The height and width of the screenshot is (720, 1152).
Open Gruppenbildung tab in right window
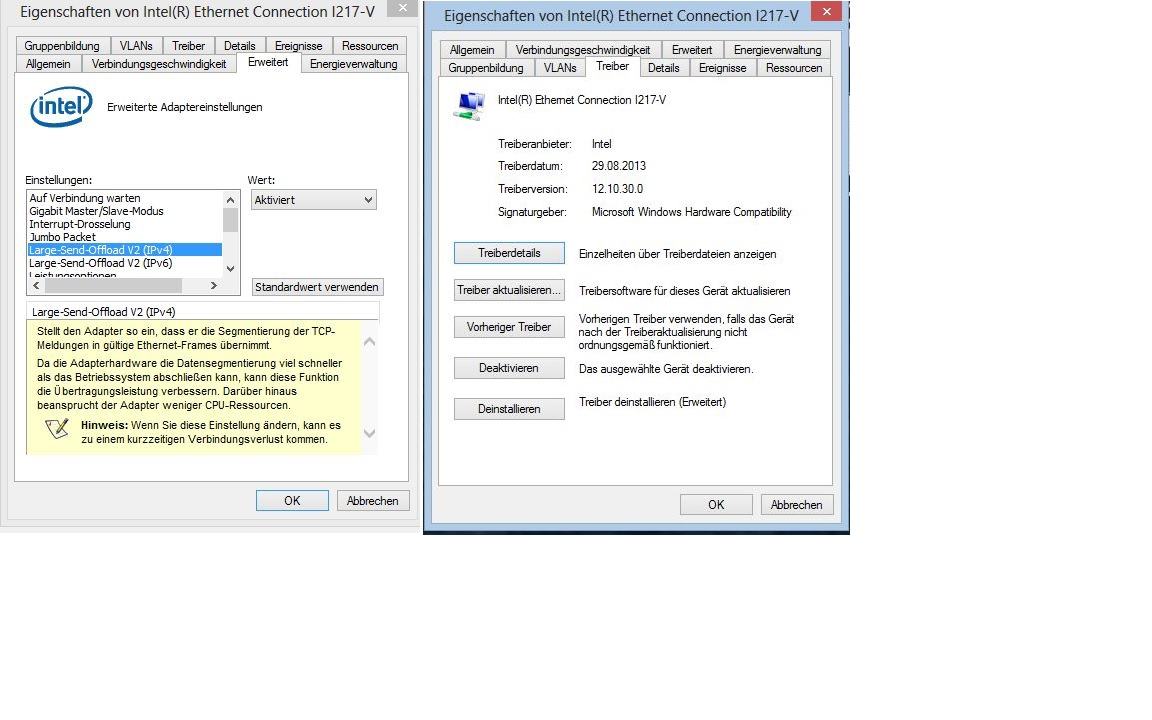coord(486,68)
